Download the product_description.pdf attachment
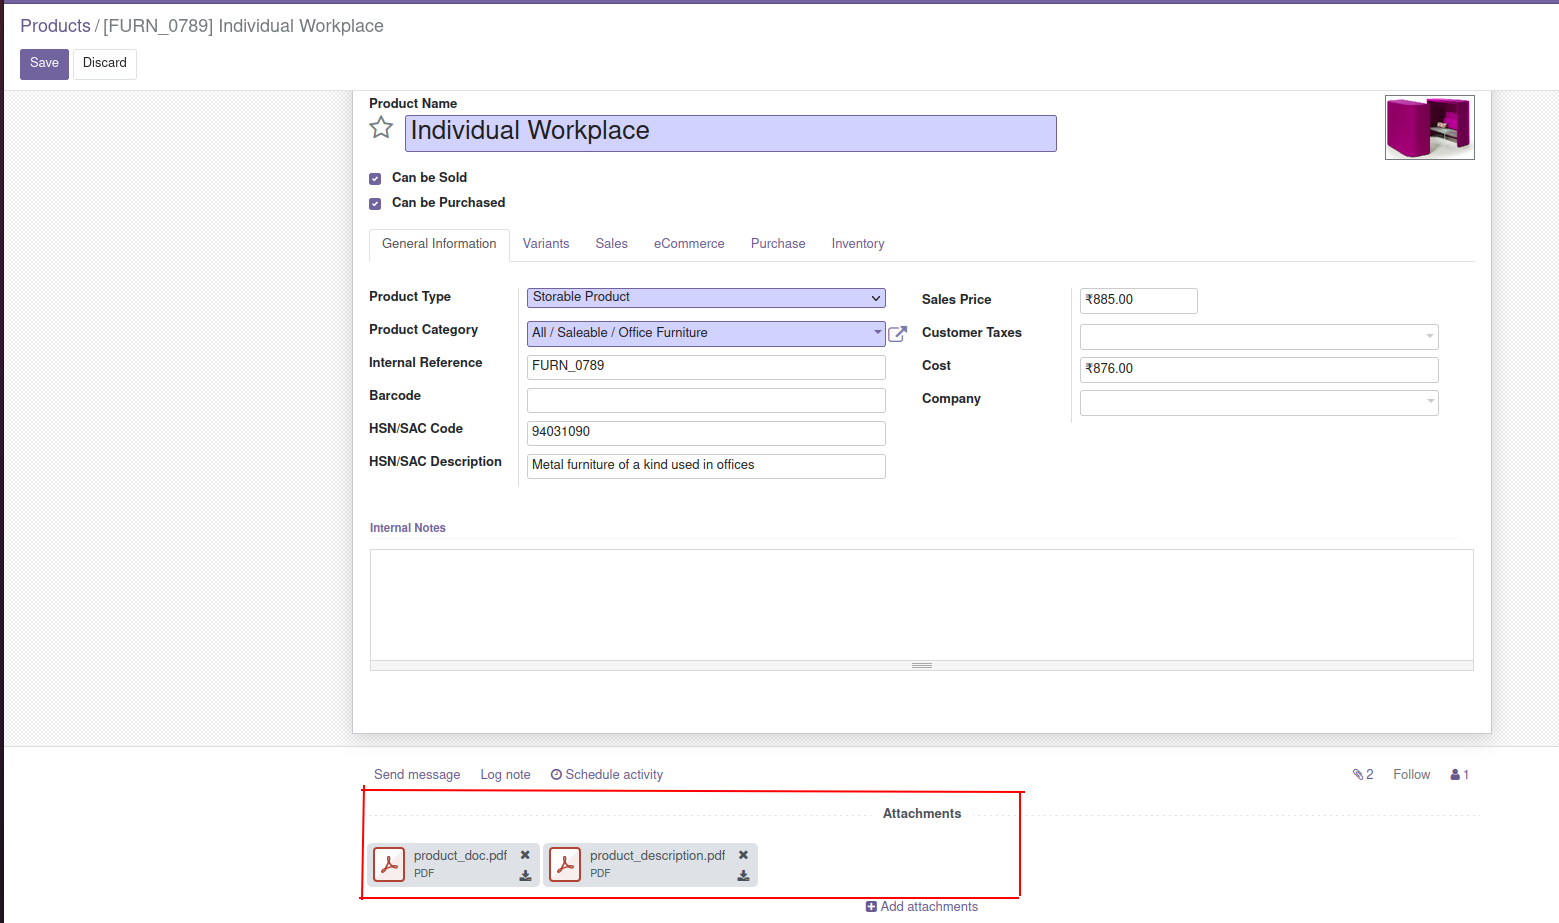The image size is (1559, 923). [743, 875]
